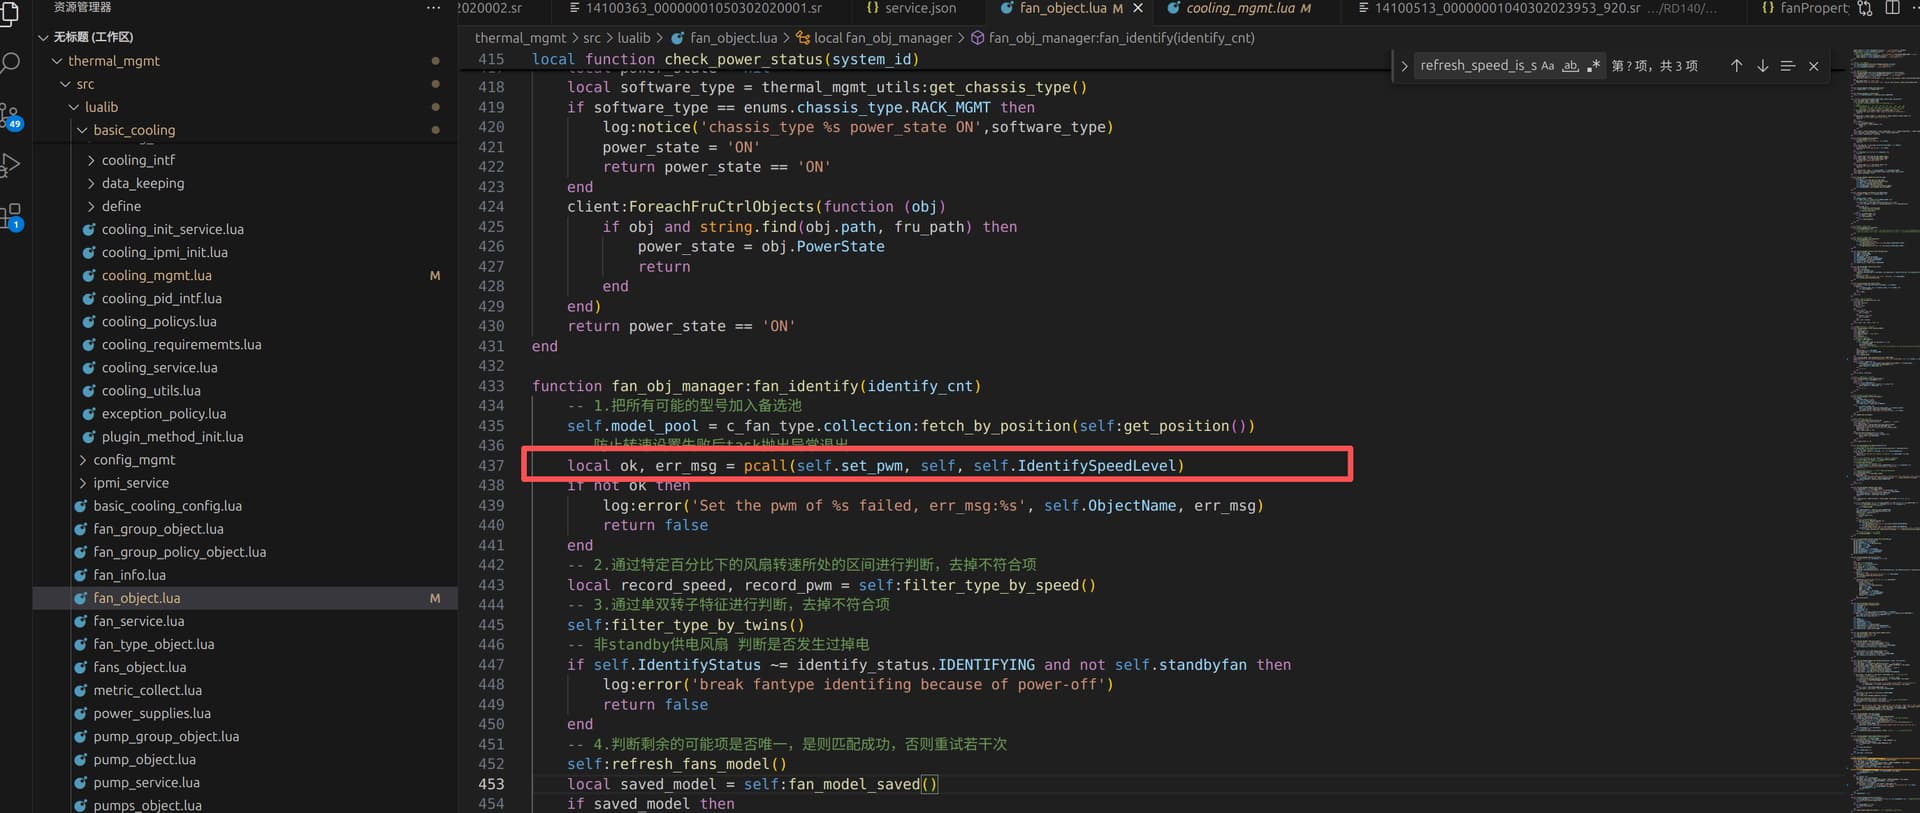Viewport: 1920px width, 813px height.
Task: Click the find input with refresh_speed text
Action: [1477, 66]
